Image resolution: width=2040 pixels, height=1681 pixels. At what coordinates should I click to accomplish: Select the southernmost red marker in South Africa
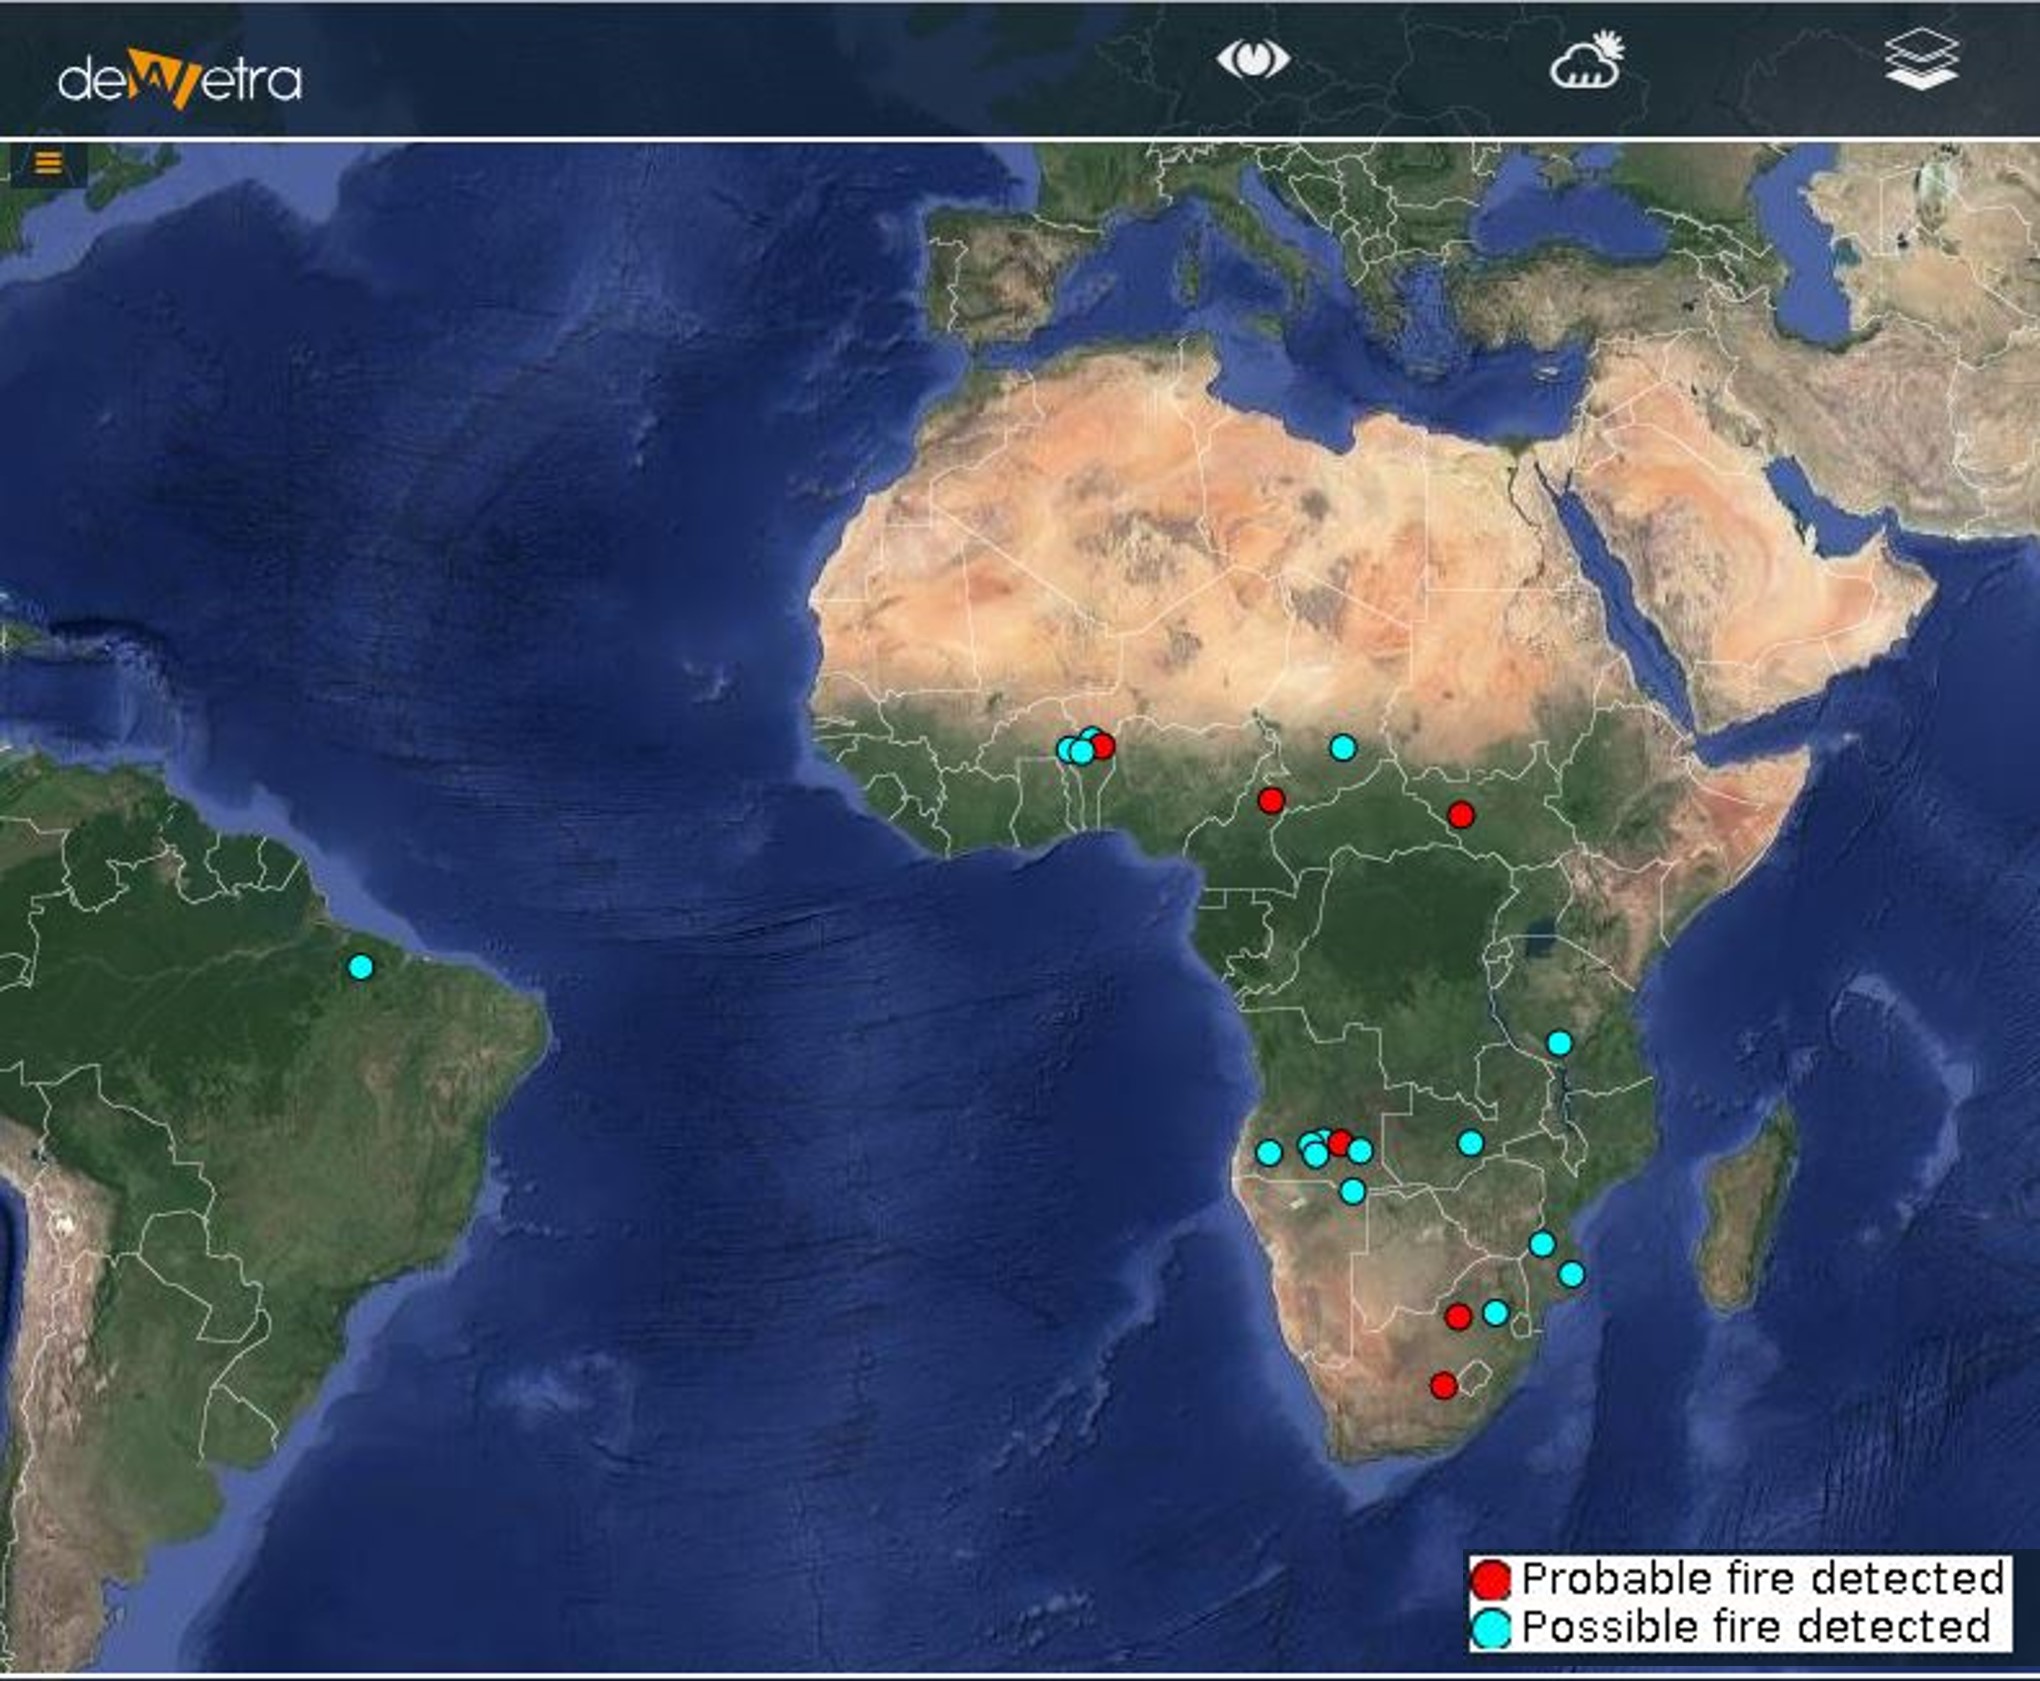tap(1443, 1385)
